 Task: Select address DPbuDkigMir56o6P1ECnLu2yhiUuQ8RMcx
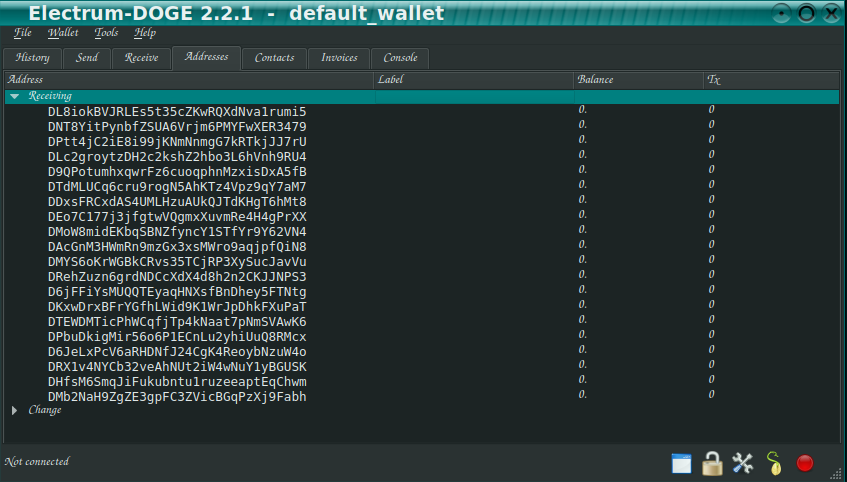177,337
